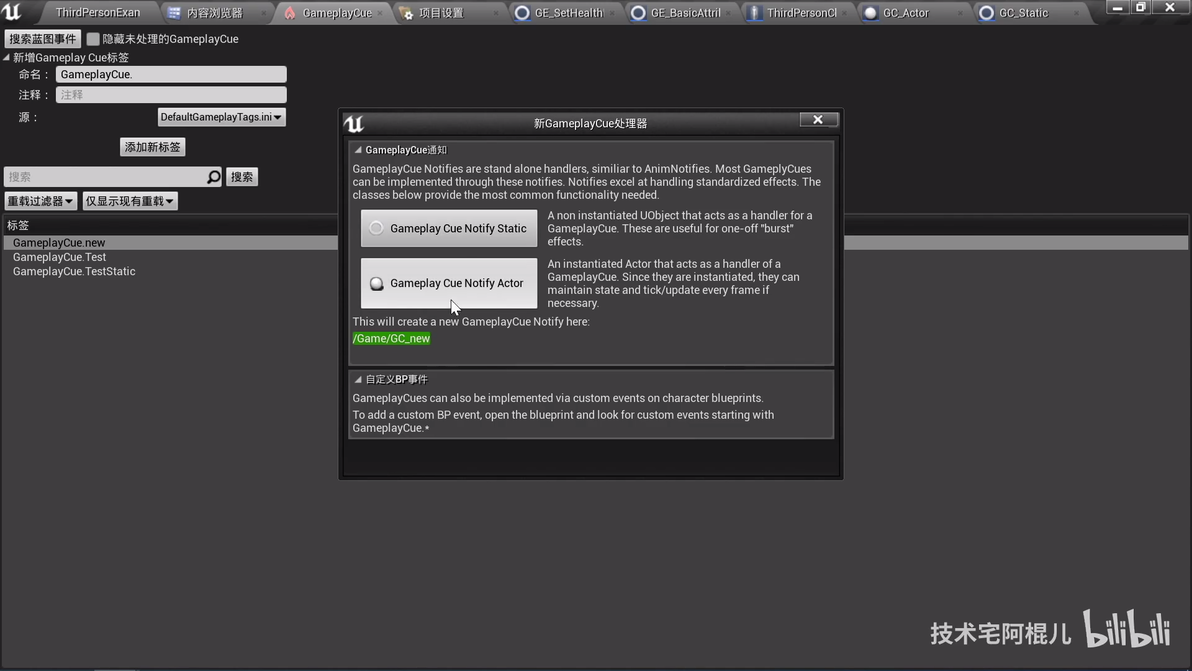
Task: Select the GameplayCue.TestStatic tag row
Action: click(x=74, y=271)
